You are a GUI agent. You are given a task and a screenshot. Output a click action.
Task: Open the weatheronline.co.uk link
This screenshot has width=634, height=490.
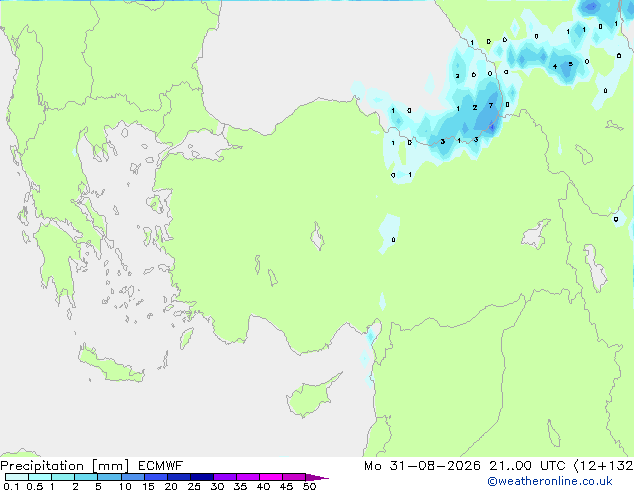(x=550, y=481)
